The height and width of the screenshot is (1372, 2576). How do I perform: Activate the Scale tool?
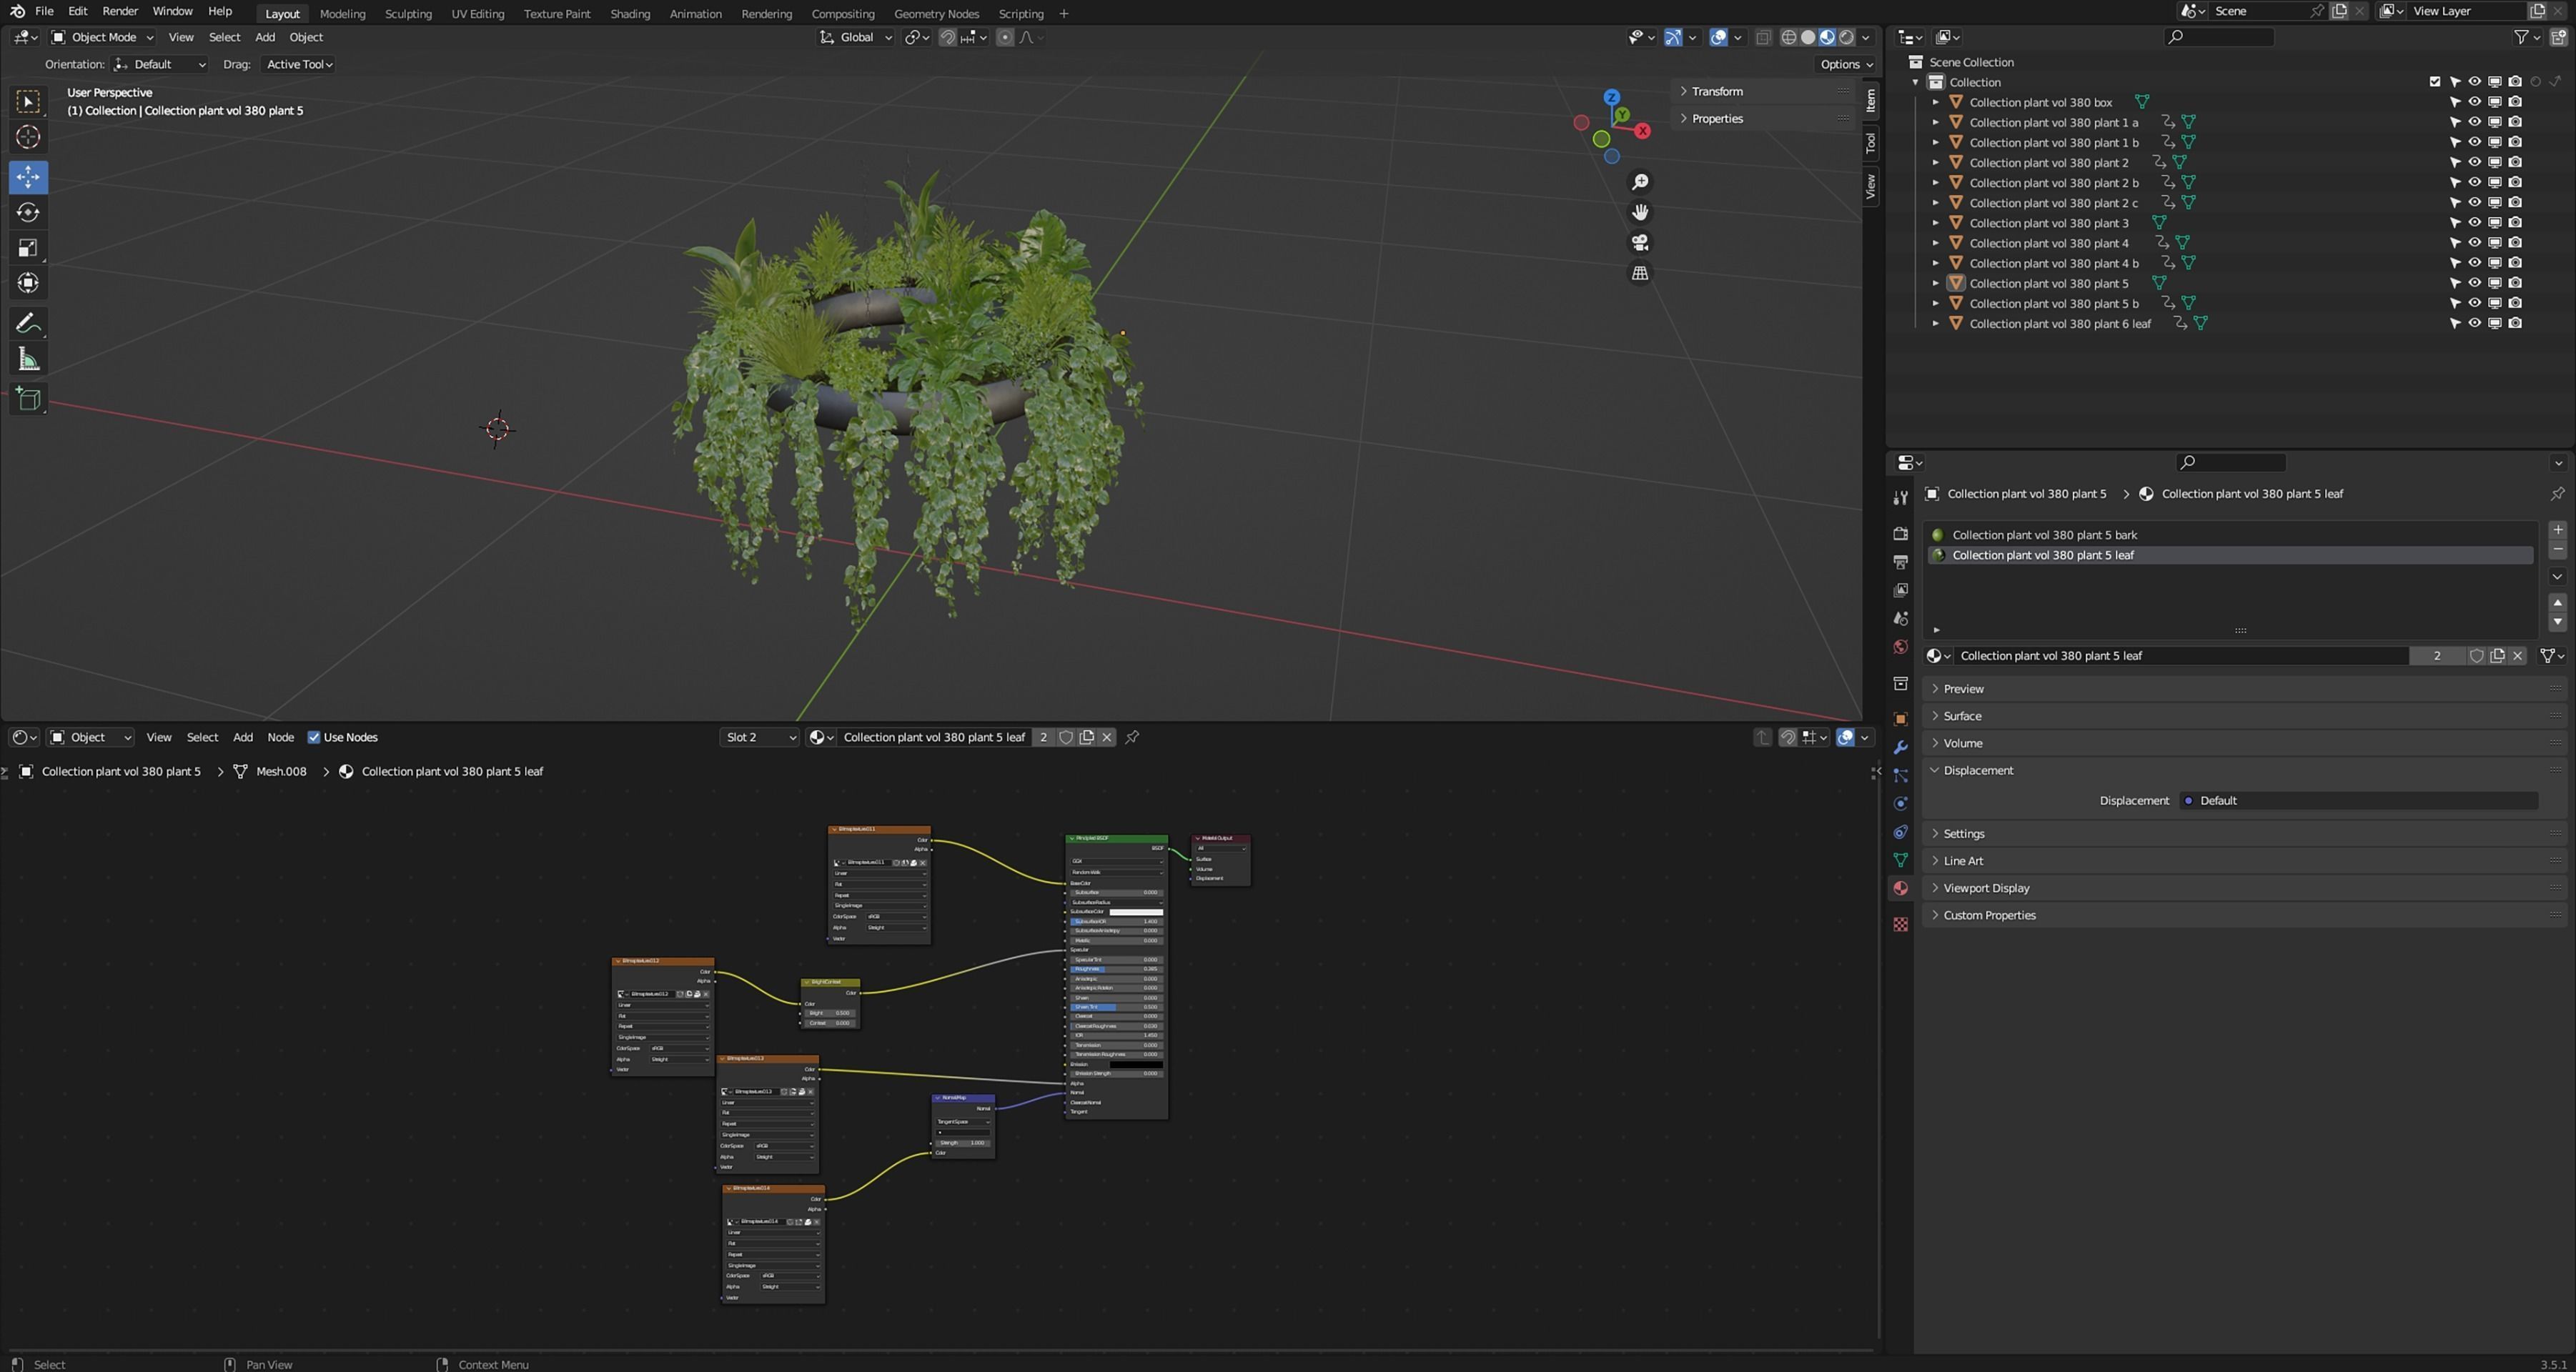point(28,248)
